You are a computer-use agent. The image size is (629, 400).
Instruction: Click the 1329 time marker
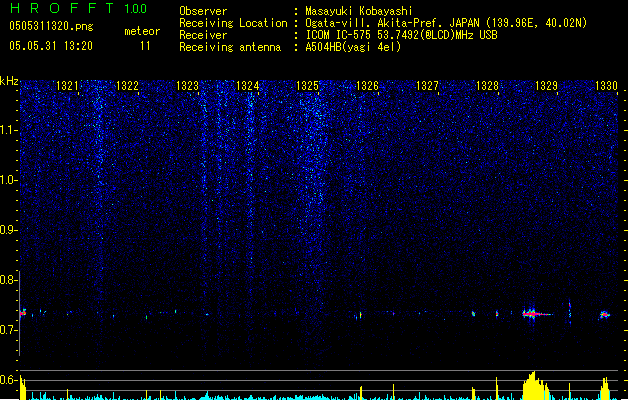point(547,86)
